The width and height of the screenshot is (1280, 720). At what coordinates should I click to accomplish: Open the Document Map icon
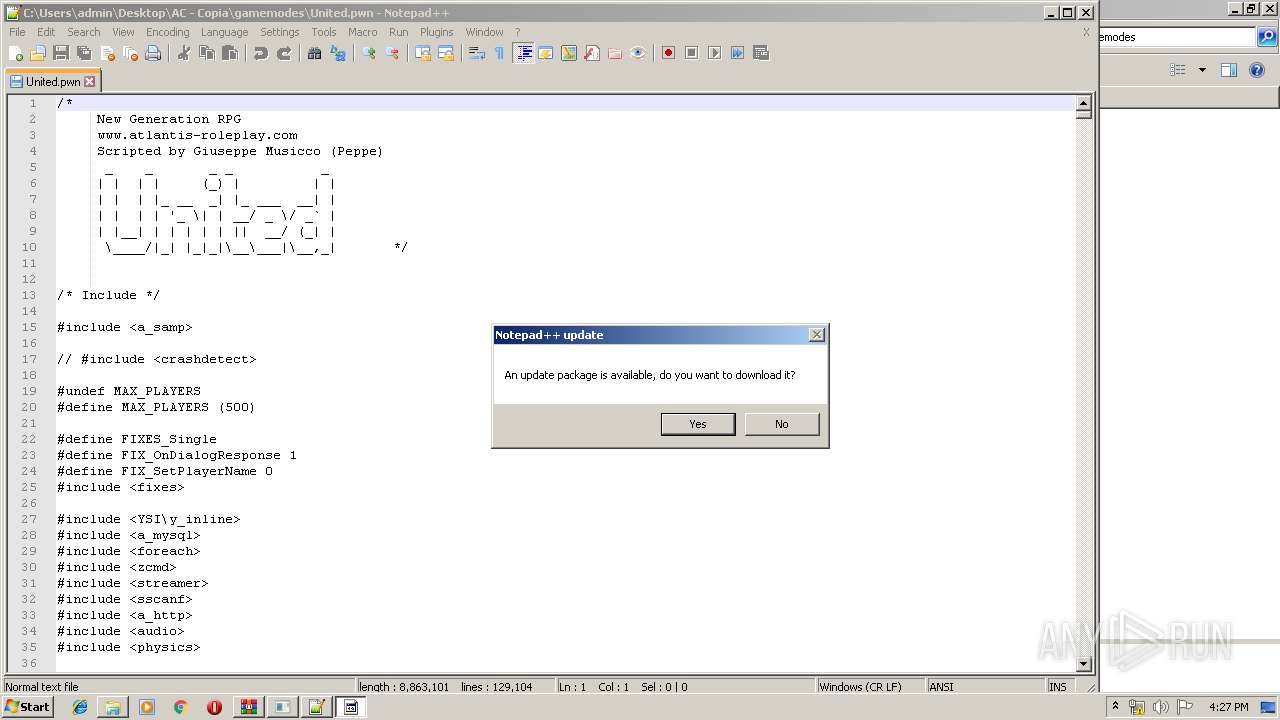[569, 53]
